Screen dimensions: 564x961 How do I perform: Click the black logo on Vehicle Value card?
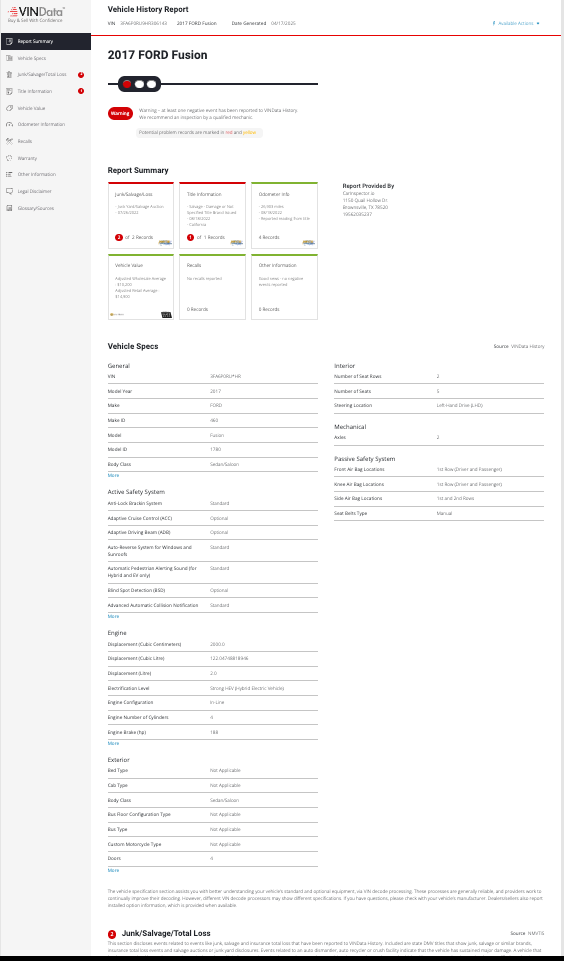coord(166,314)
